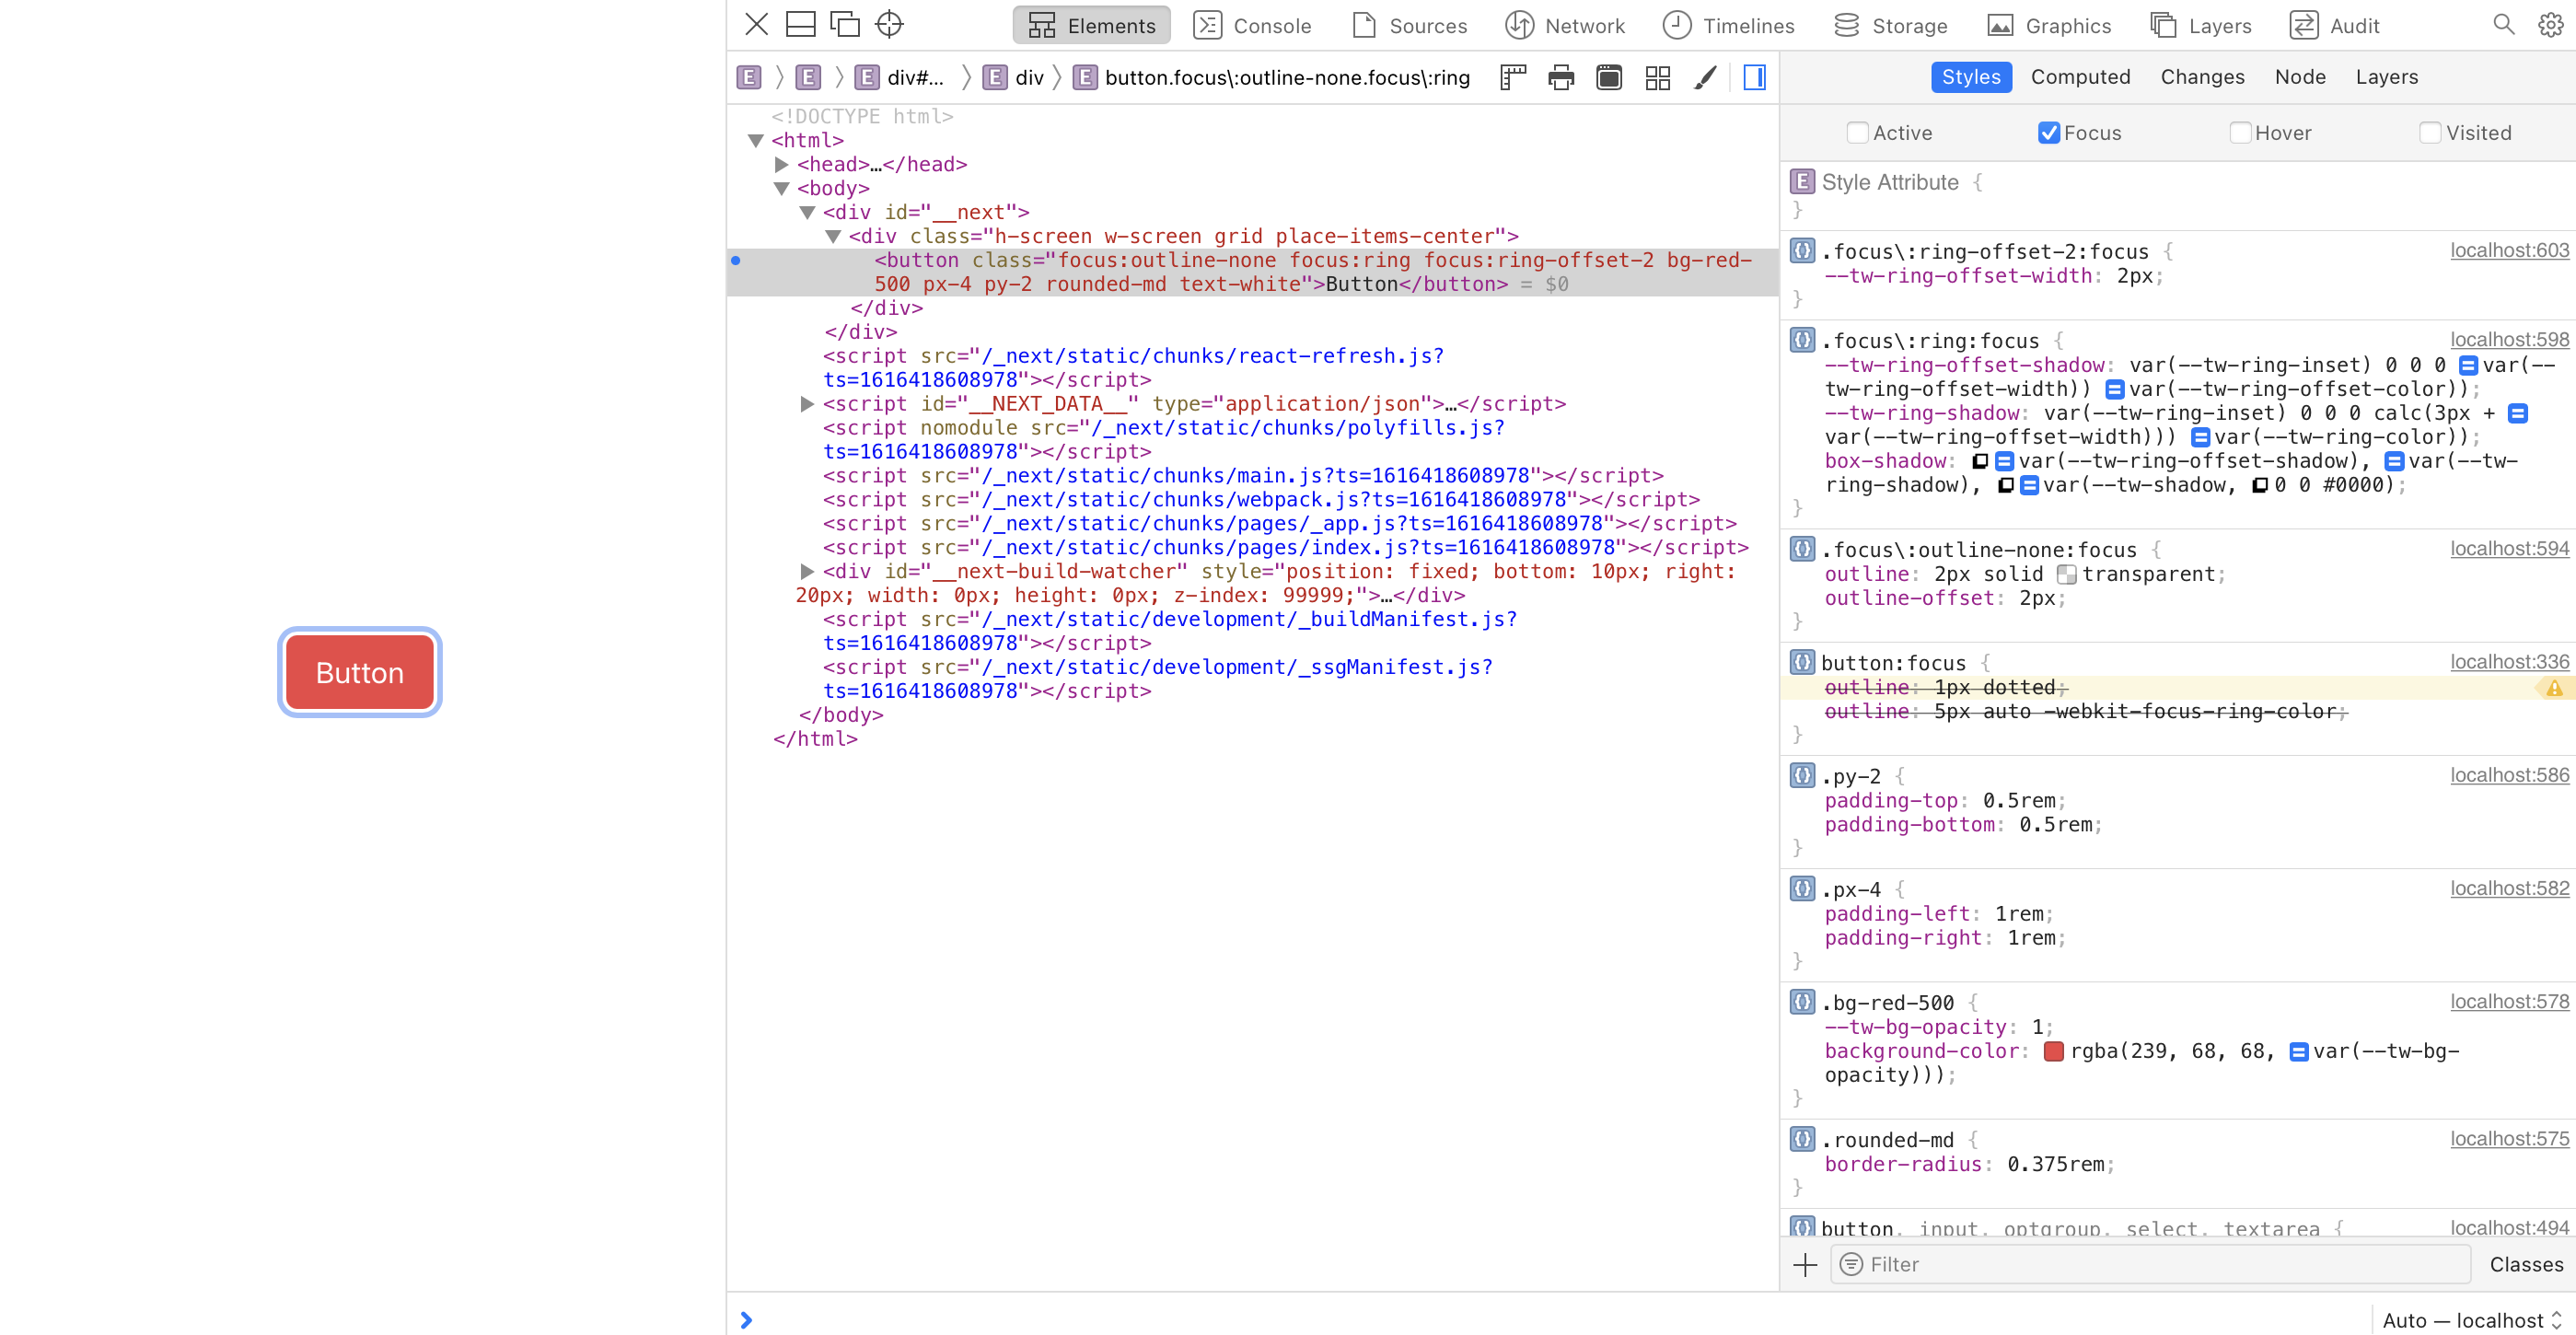Click the element picker crosshair icon

[889, 24]
